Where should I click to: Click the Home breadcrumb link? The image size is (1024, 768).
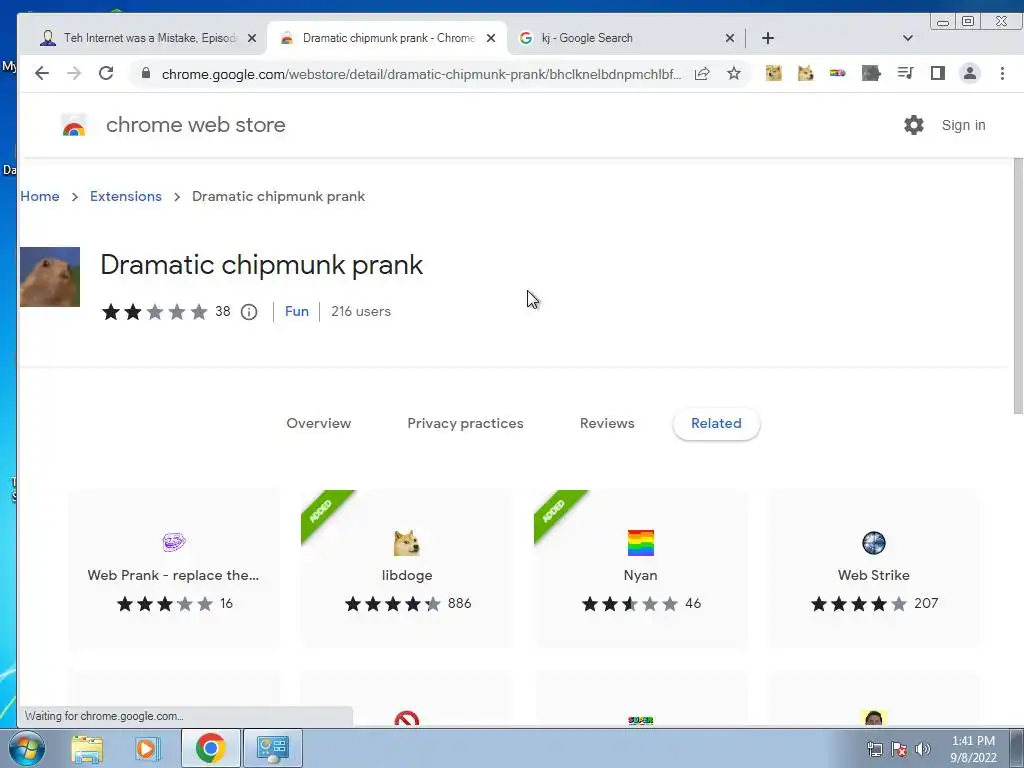point(40,197)
